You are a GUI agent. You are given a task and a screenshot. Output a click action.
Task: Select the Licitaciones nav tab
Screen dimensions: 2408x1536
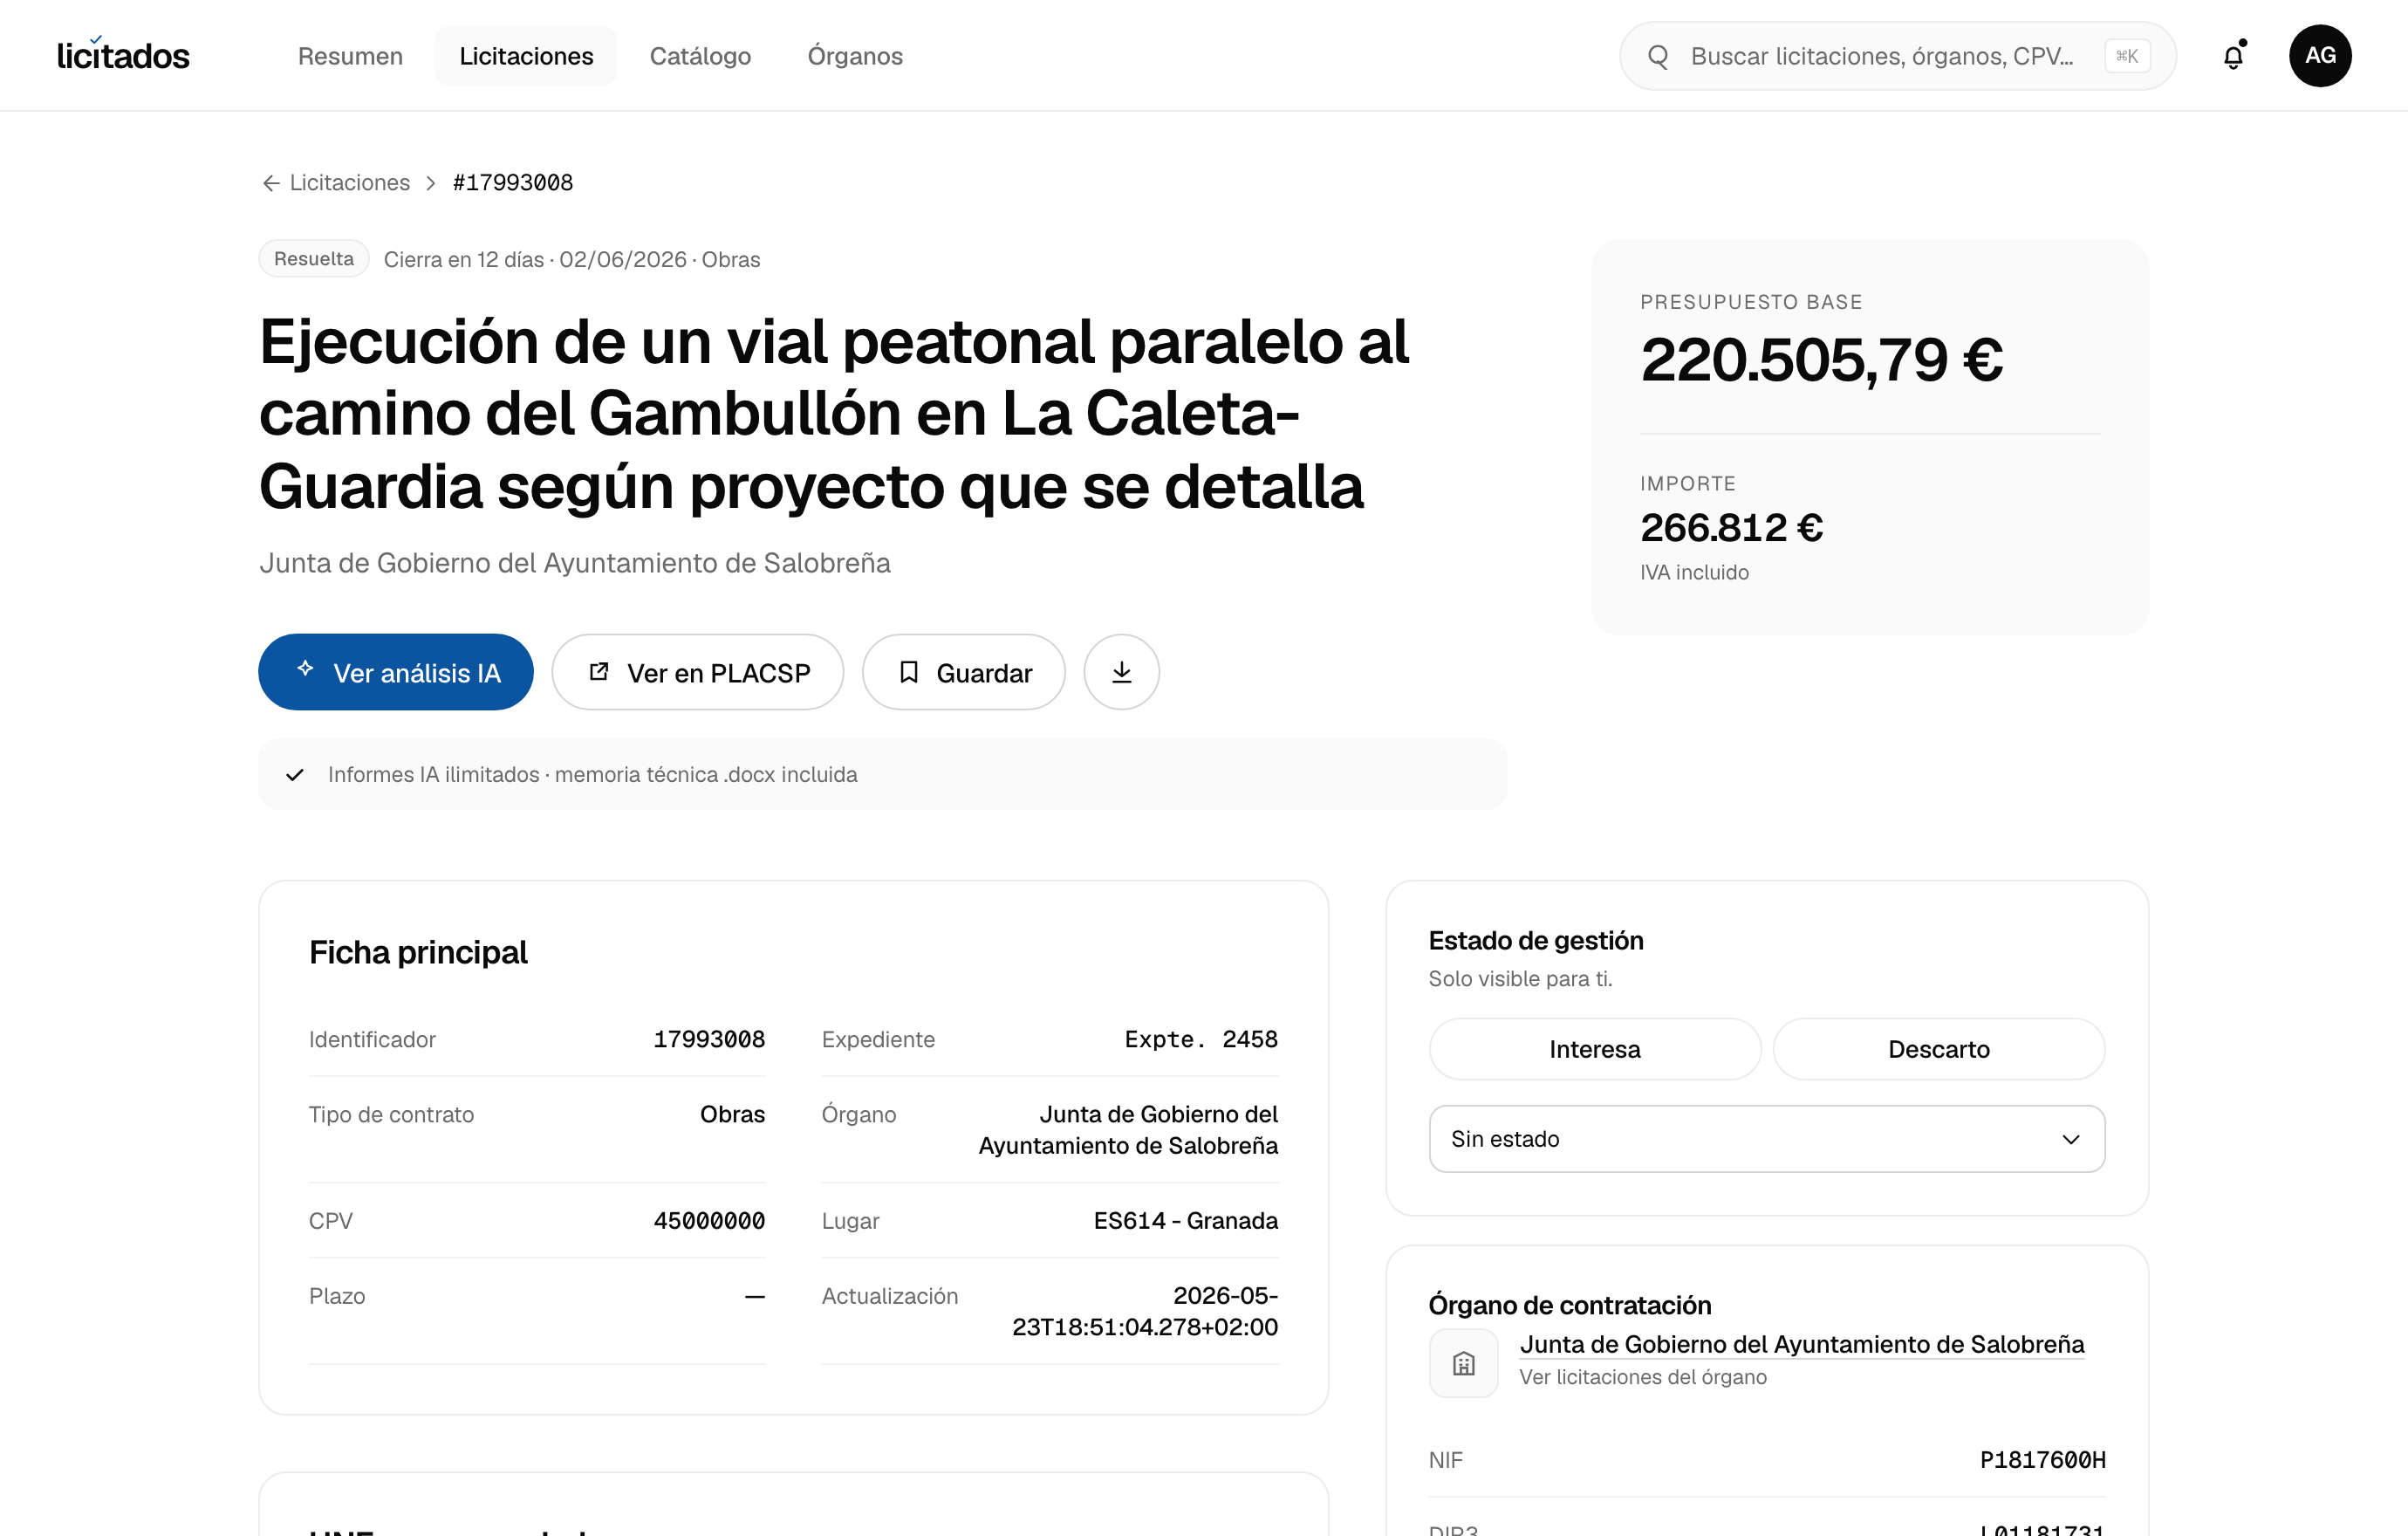526,56
